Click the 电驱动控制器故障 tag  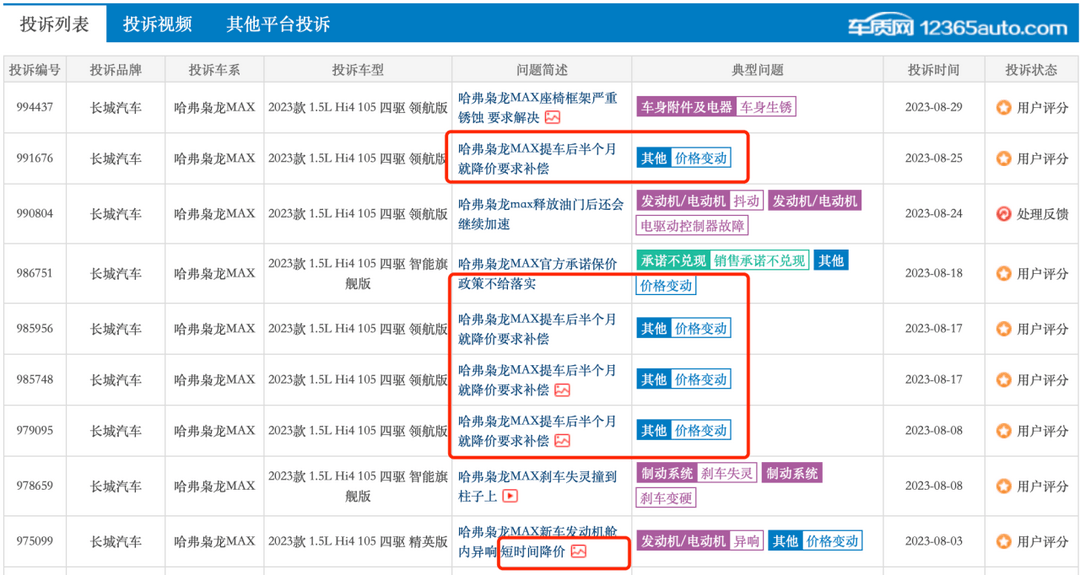coord(692,225)
